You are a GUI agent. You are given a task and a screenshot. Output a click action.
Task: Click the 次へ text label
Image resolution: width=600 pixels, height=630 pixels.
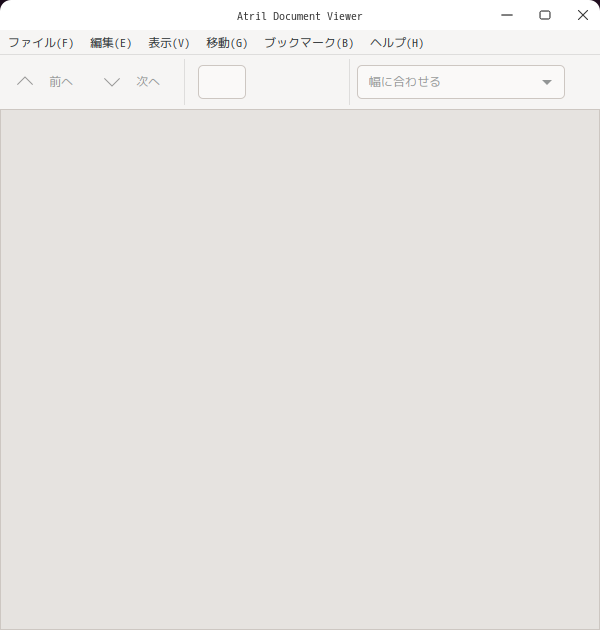point(148,82)
